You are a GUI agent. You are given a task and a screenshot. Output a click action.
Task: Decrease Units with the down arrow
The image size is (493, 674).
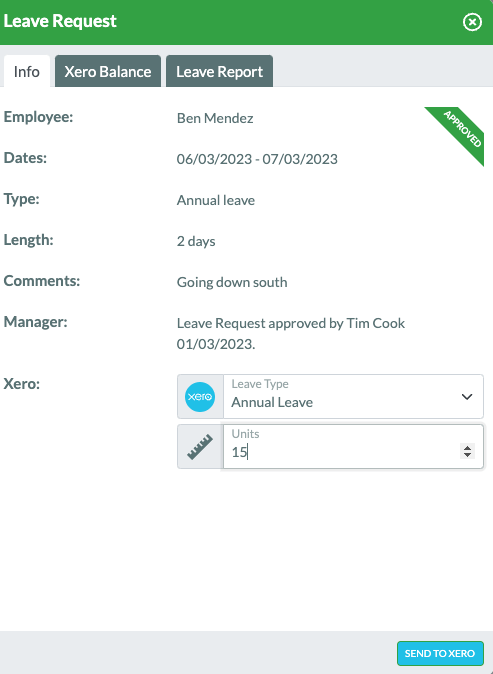pos(467,455)
